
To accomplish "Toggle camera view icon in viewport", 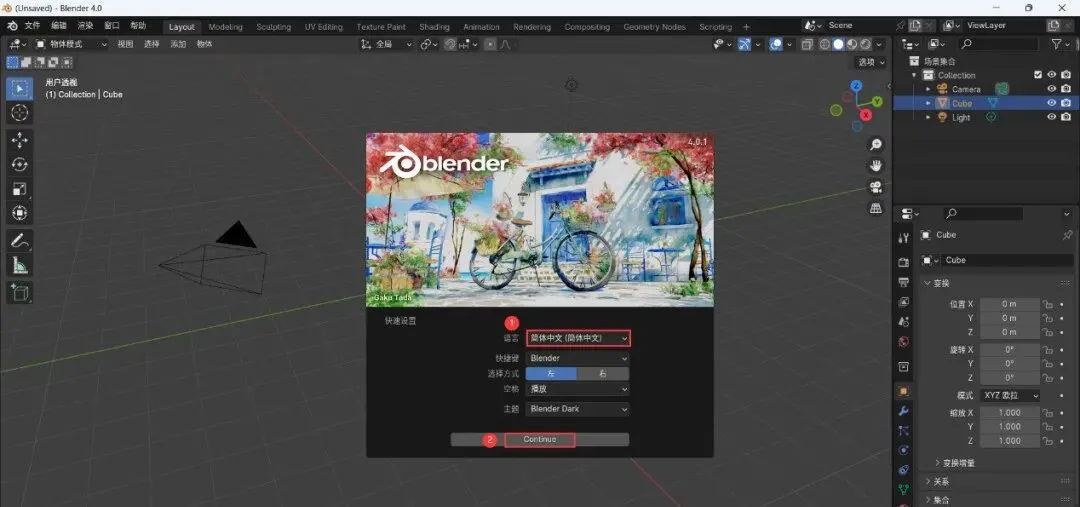I will click(876, 187).
